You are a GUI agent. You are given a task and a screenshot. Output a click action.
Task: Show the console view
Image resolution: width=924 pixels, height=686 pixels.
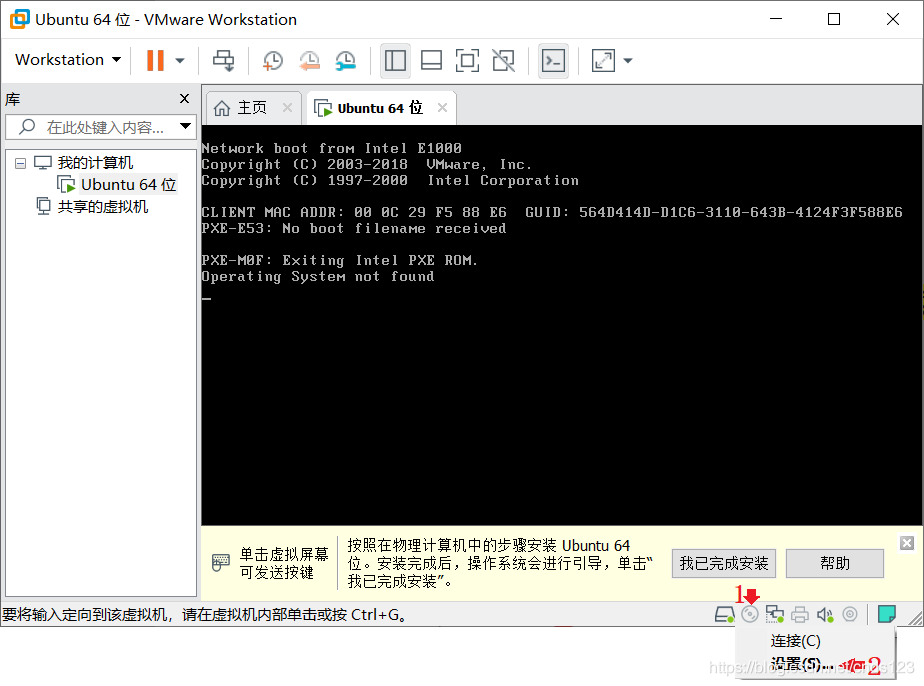[x=553, y=60]
